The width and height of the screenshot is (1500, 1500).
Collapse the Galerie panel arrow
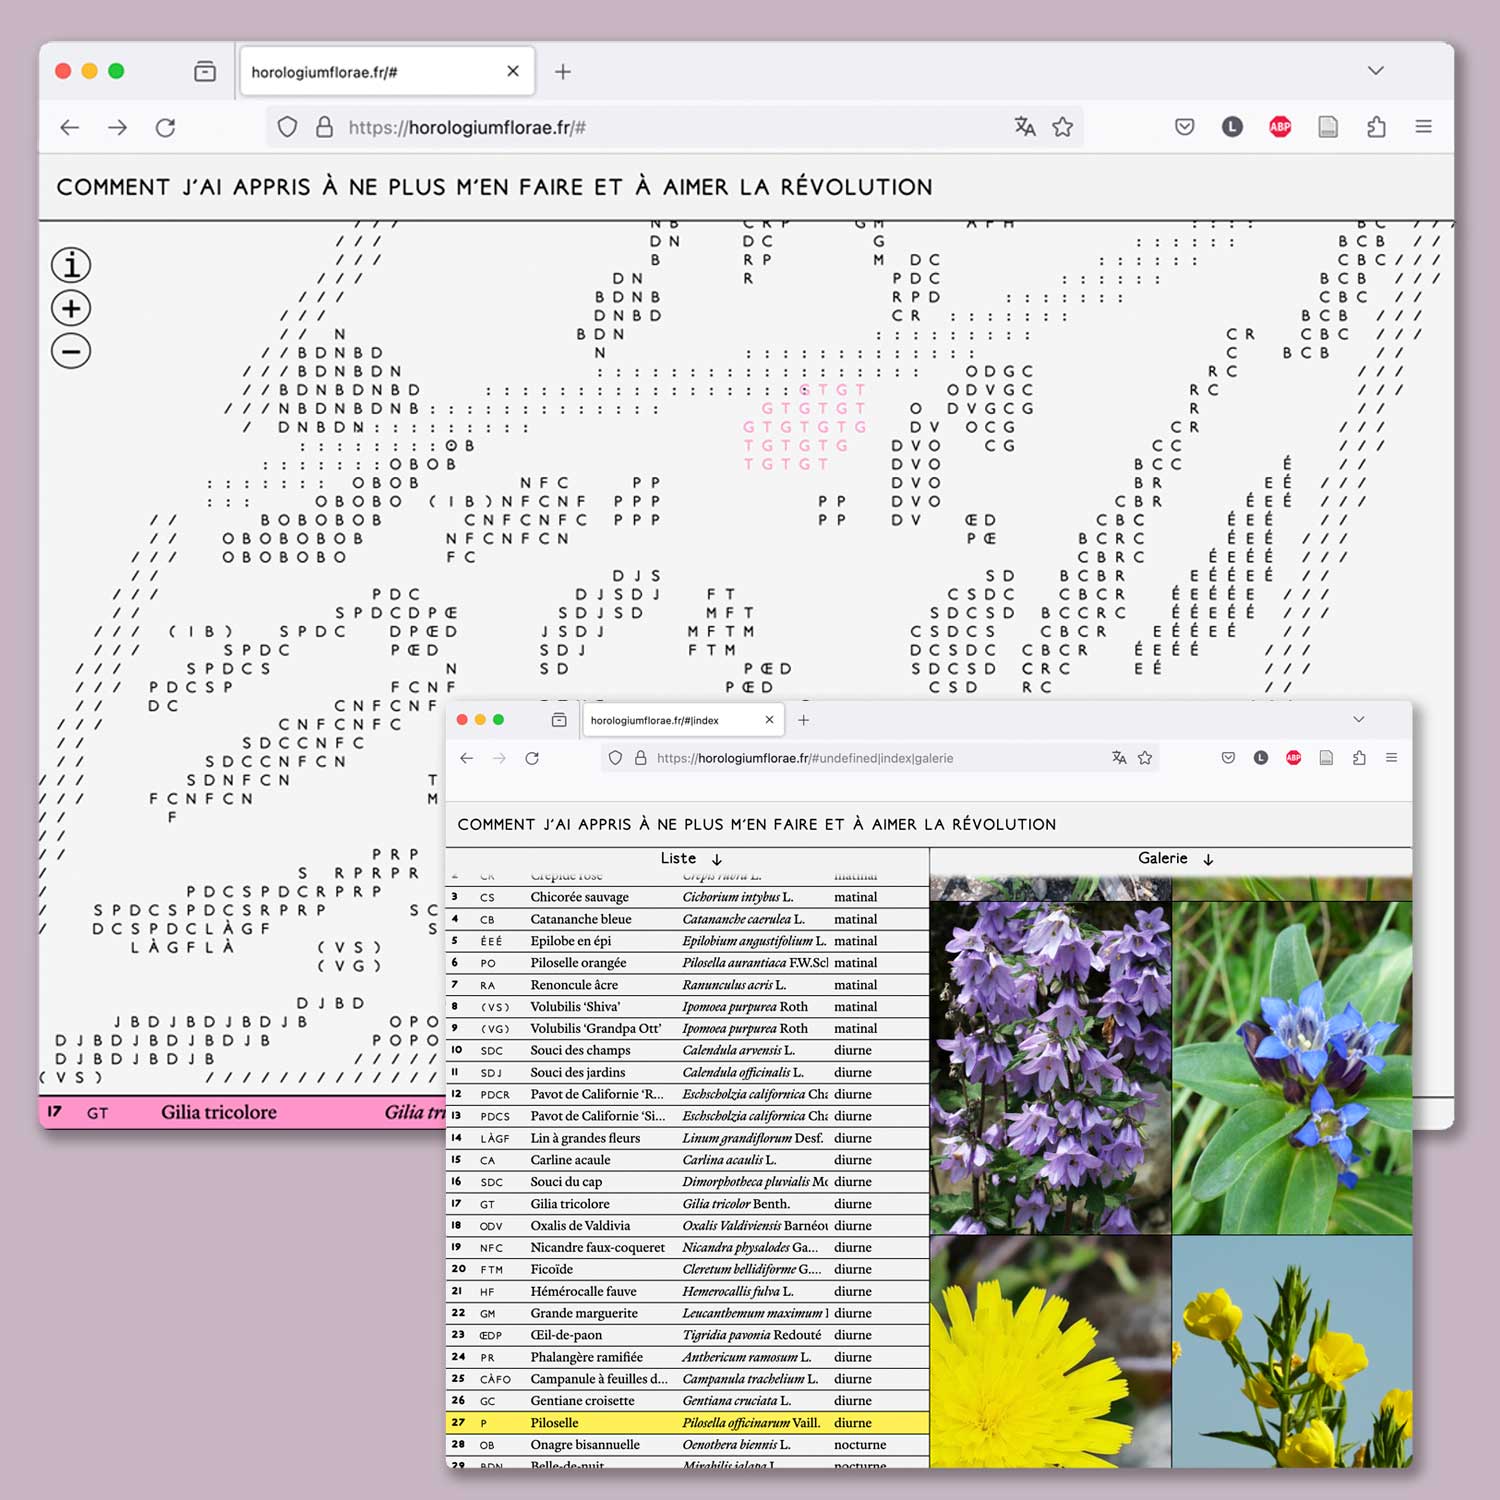coord(1208,859)
